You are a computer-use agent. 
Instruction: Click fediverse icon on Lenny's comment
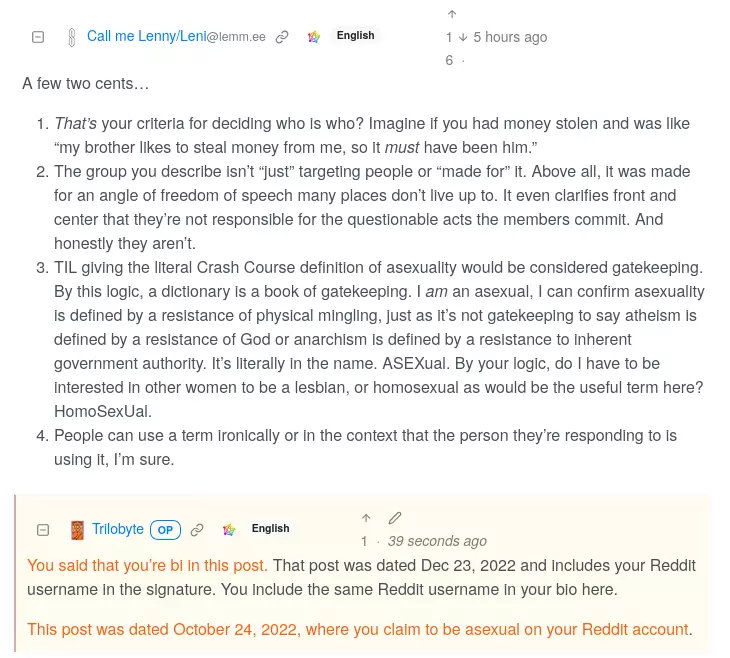314,37
